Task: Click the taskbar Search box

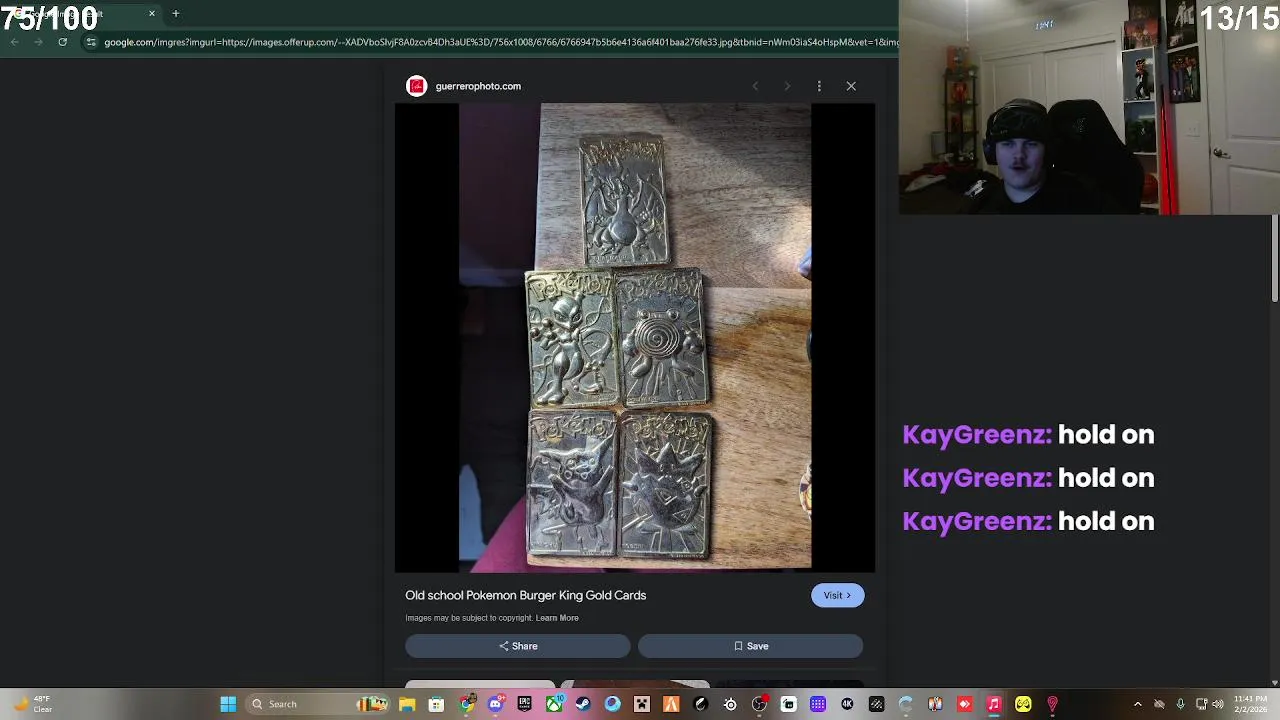Action: tap(318, 704)
